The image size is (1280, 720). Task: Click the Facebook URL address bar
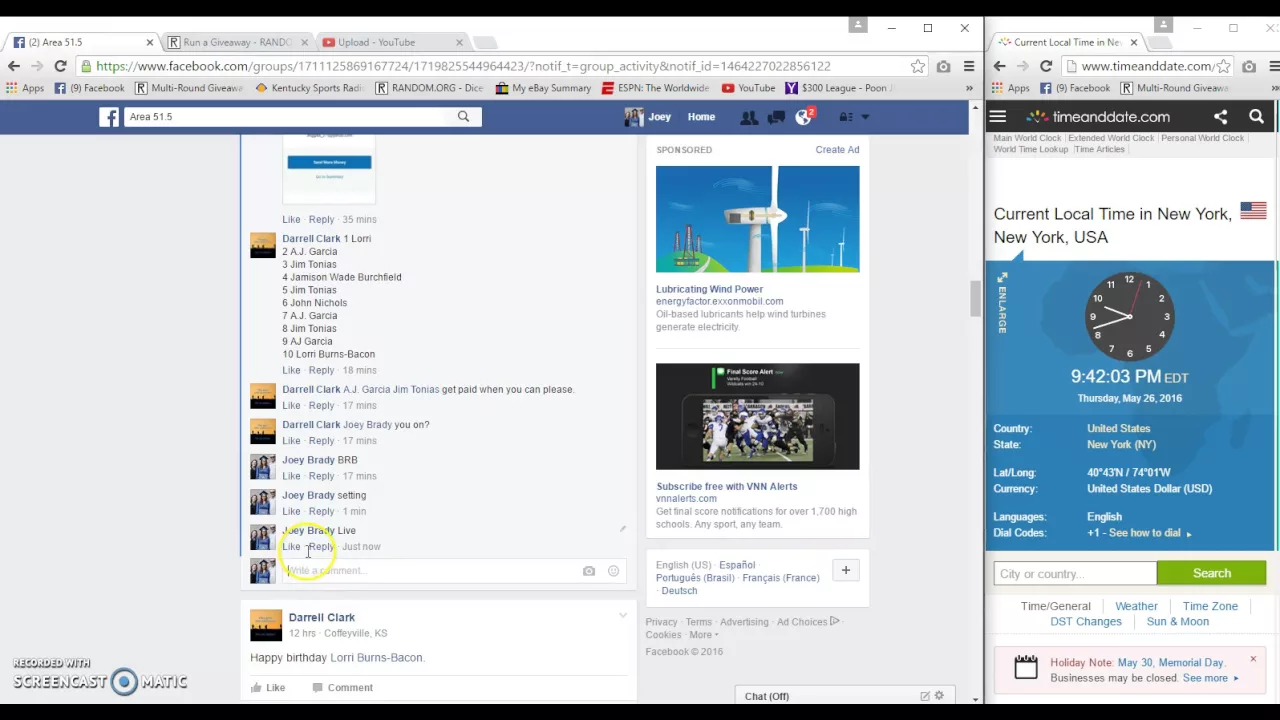click(495, 66)
